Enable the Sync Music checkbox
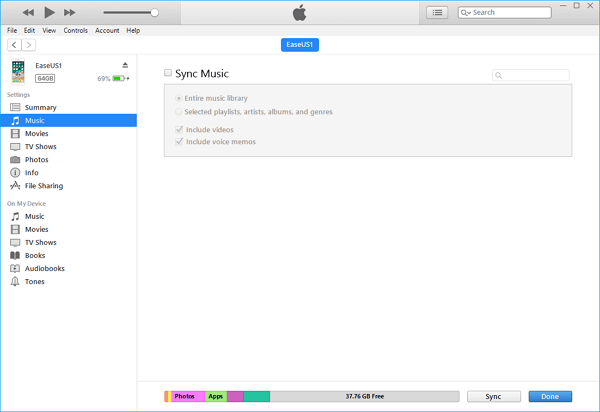This screenshot has height=412, width=600. (x=168, y=73)
